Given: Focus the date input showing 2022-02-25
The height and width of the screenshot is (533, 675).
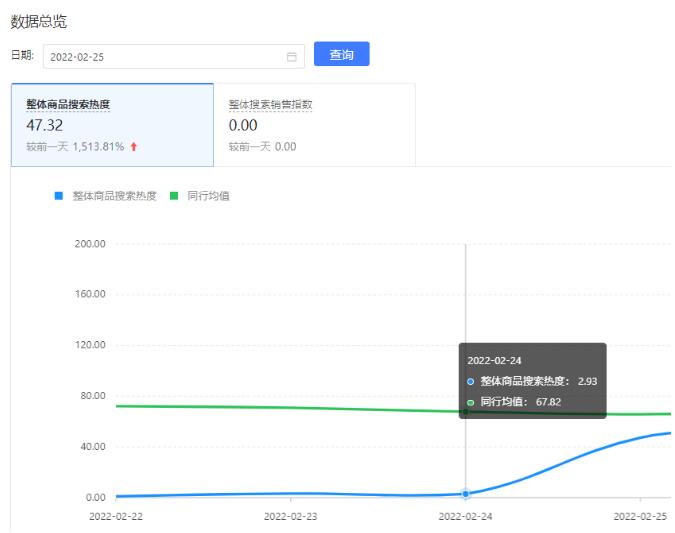Looking at the screenshot, I should pos(173,56).
